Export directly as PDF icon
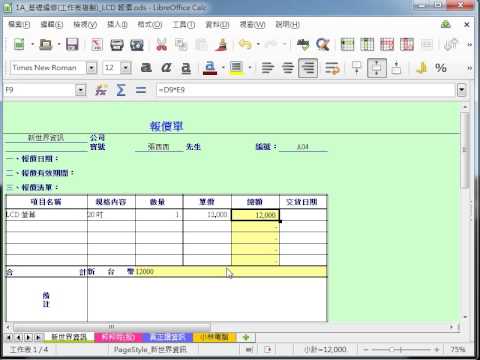 97,44
